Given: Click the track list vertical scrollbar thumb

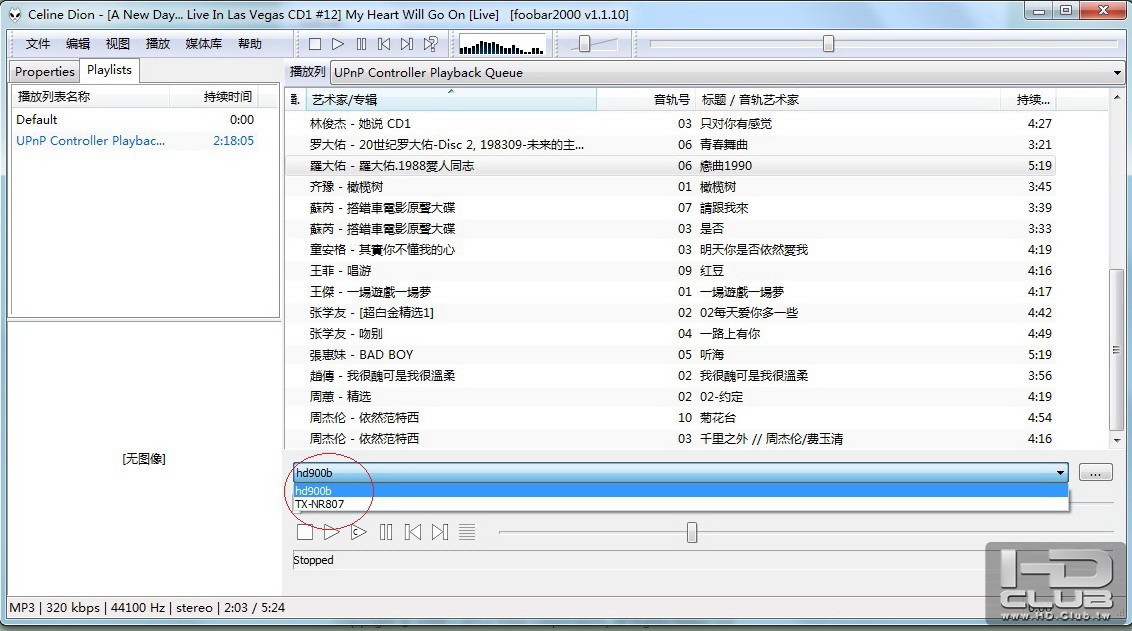Looking at the screenshot, I should 1116,349.
